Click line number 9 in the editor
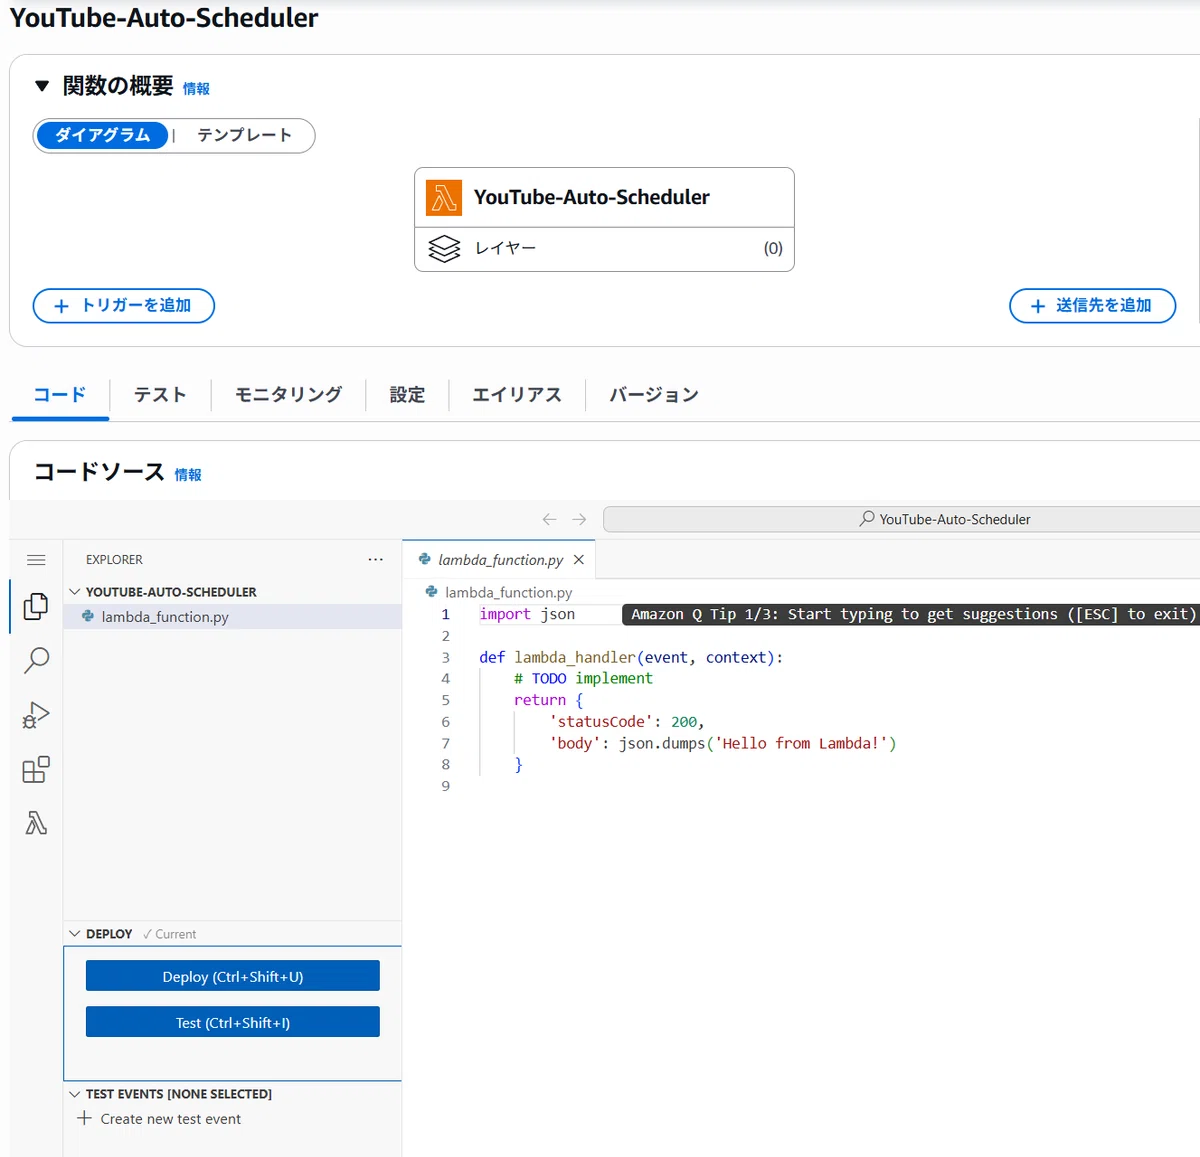This screenshot has height=1157, width=1200. tap(446, 786)
